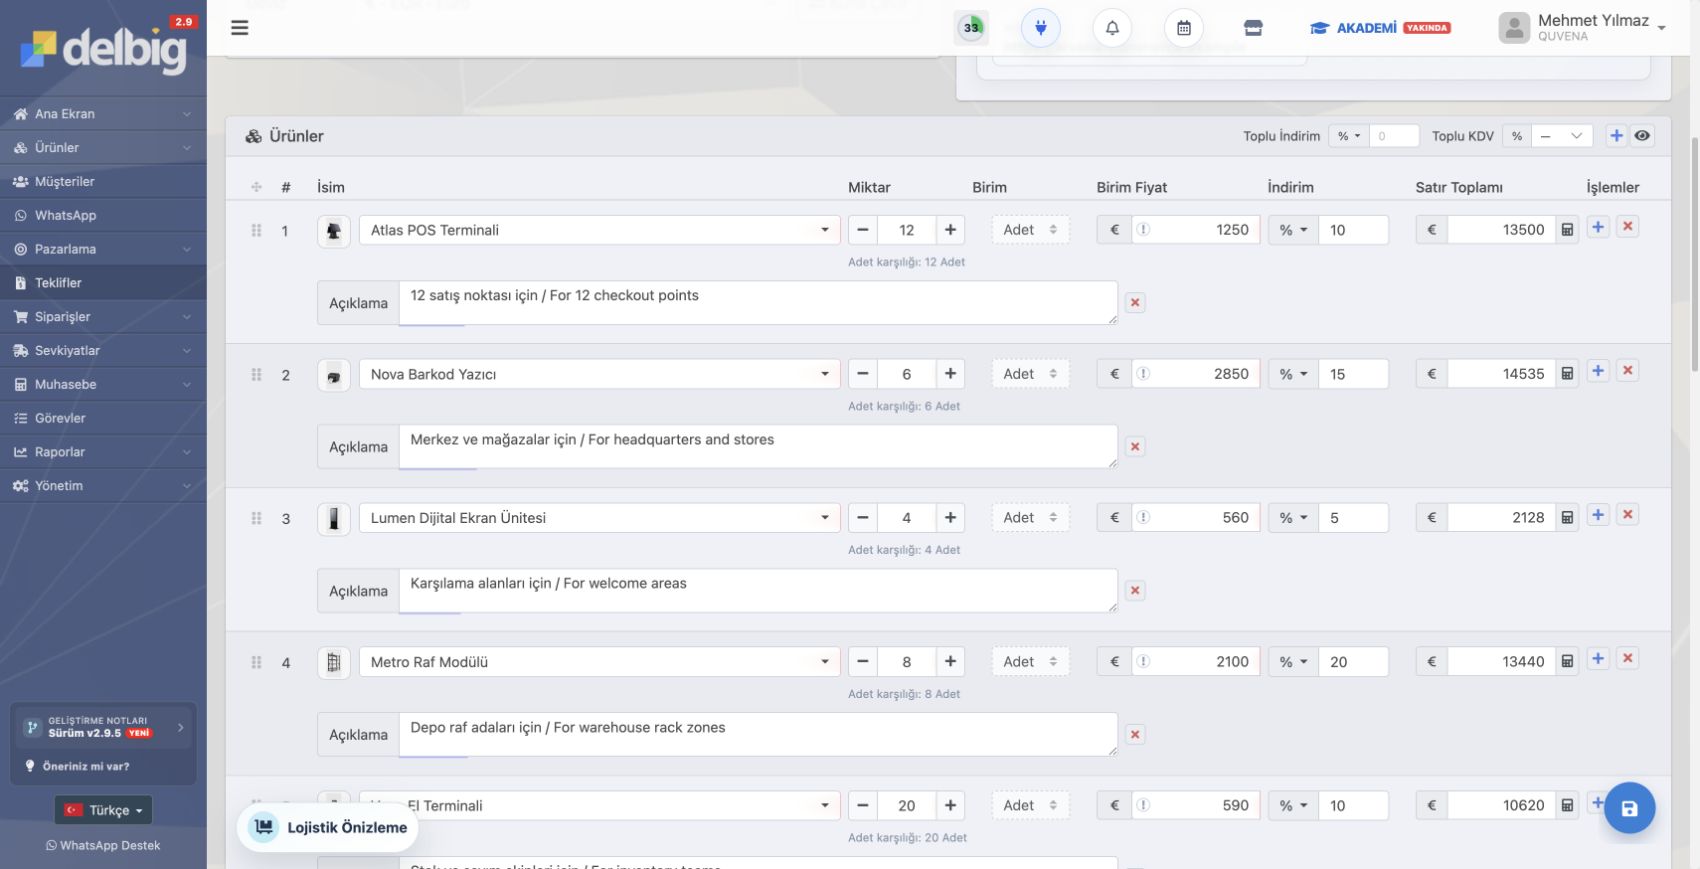Click the delbig logo

pos(103,48)
